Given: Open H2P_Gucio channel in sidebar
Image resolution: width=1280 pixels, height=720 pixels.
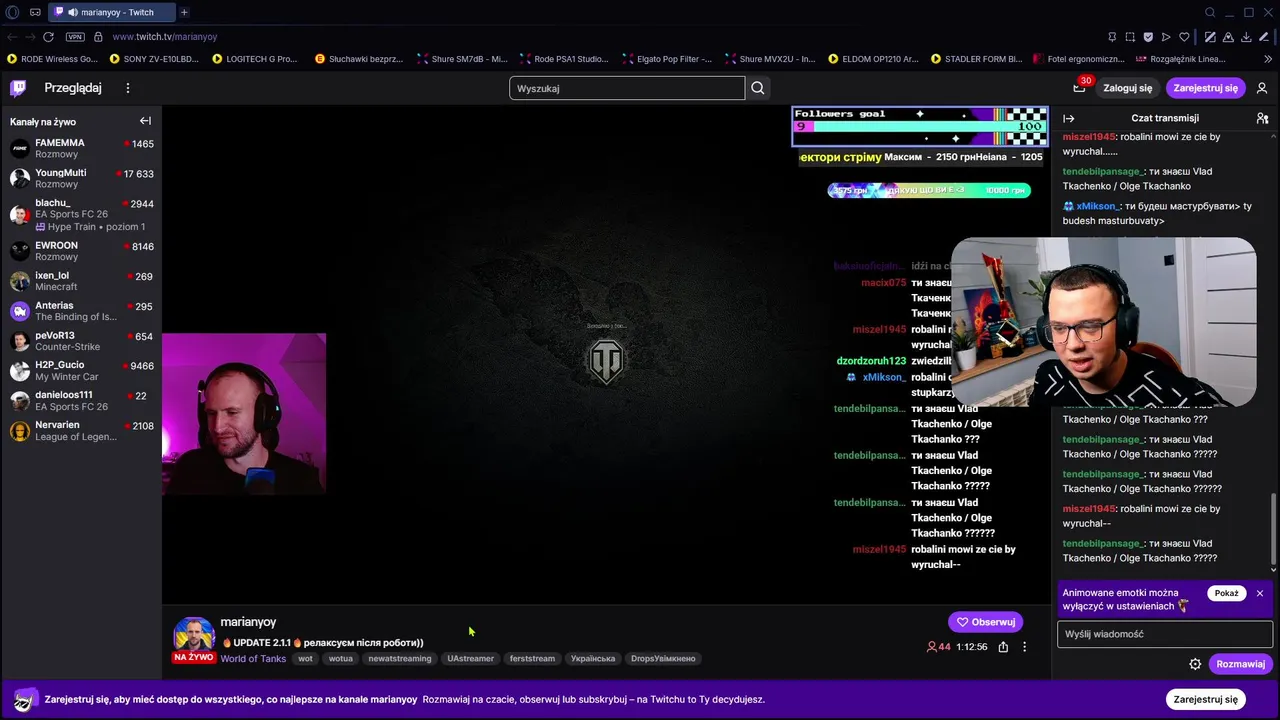Looking at the screenshot, I should pyautogui.click(x=81, y=371).
